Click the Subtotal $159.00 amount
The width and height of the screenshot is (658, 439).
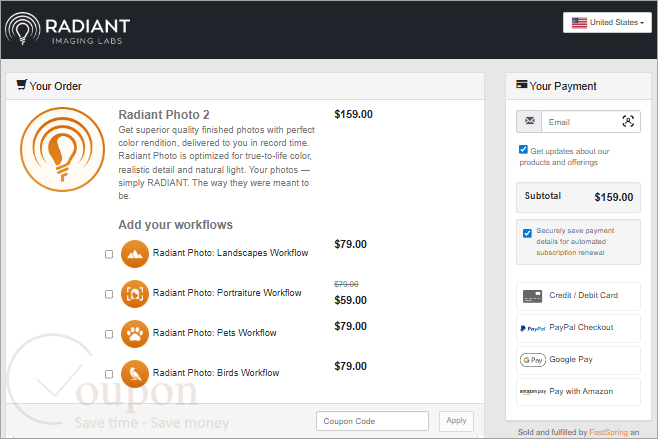point(614,197)
